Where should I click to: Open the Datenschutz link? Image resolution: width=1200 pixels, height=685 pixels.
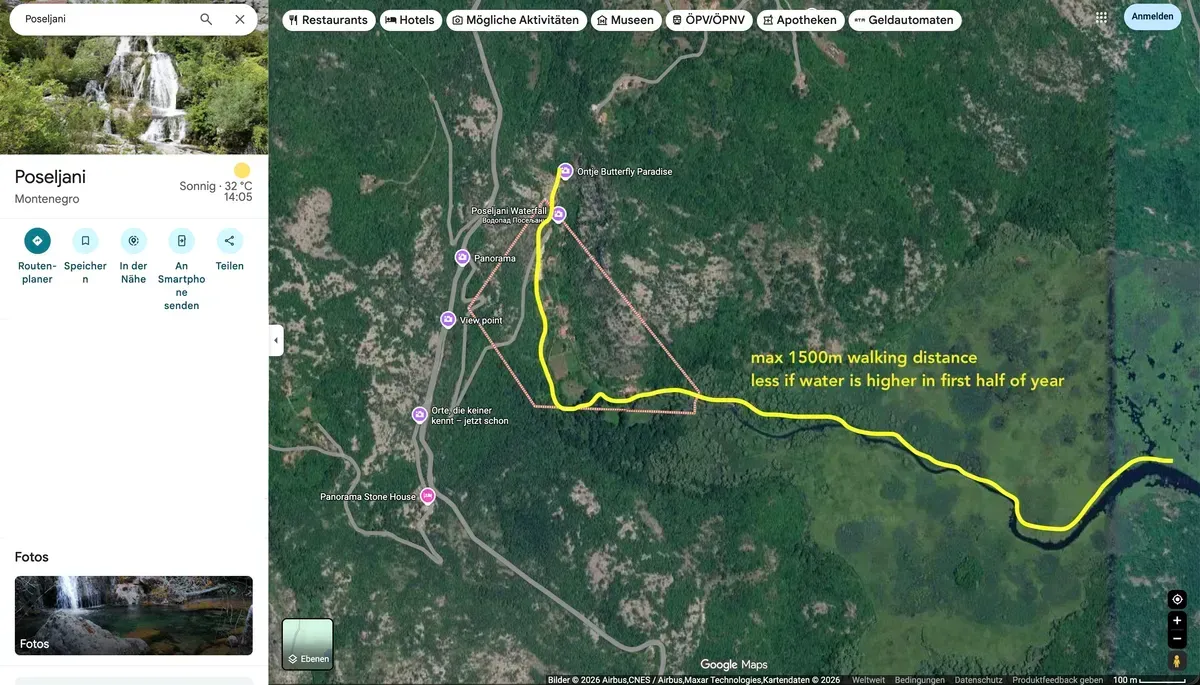tap(977, 680)
